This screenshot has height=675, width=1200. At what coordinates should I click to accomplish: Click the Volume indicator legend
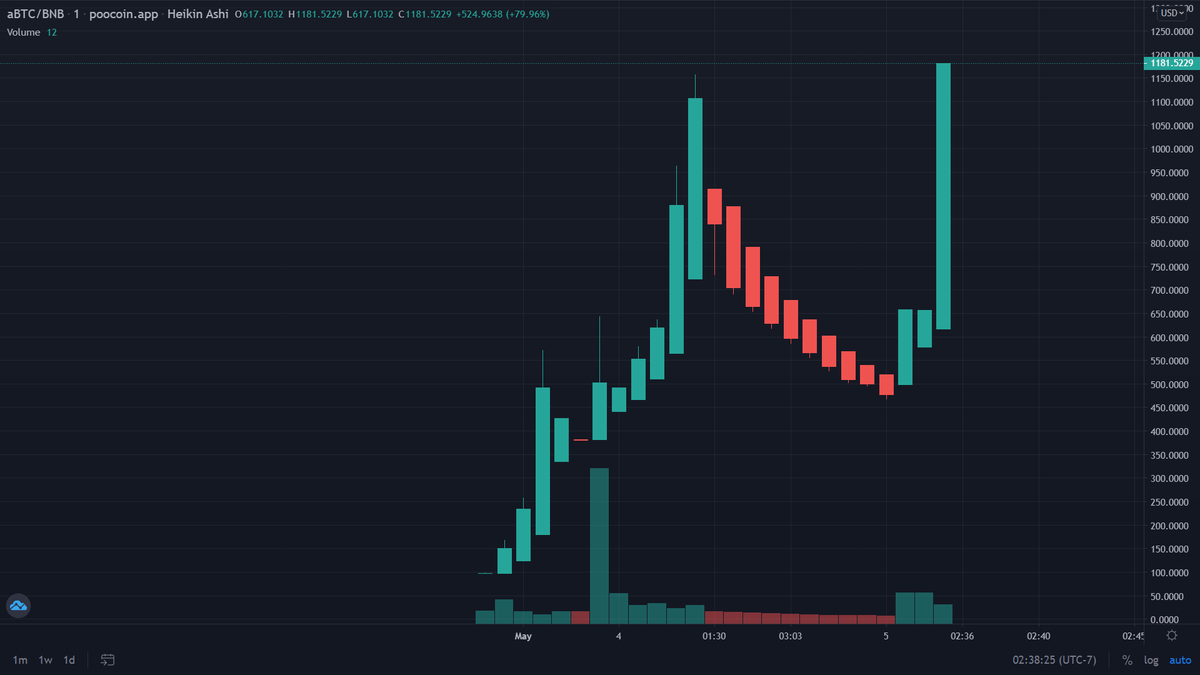pyautogui.click(x=24, y=32)
